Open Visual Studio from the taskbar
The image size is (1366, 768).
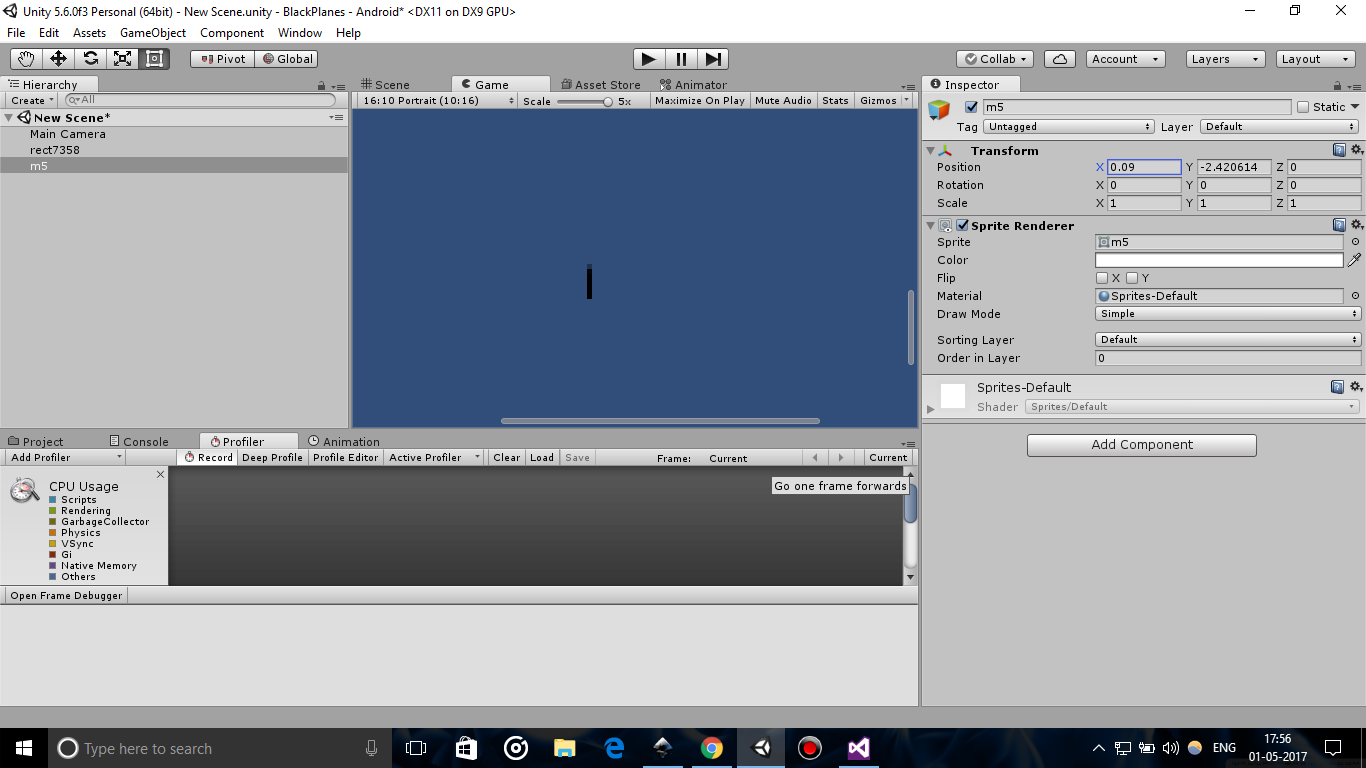[859, 748]
